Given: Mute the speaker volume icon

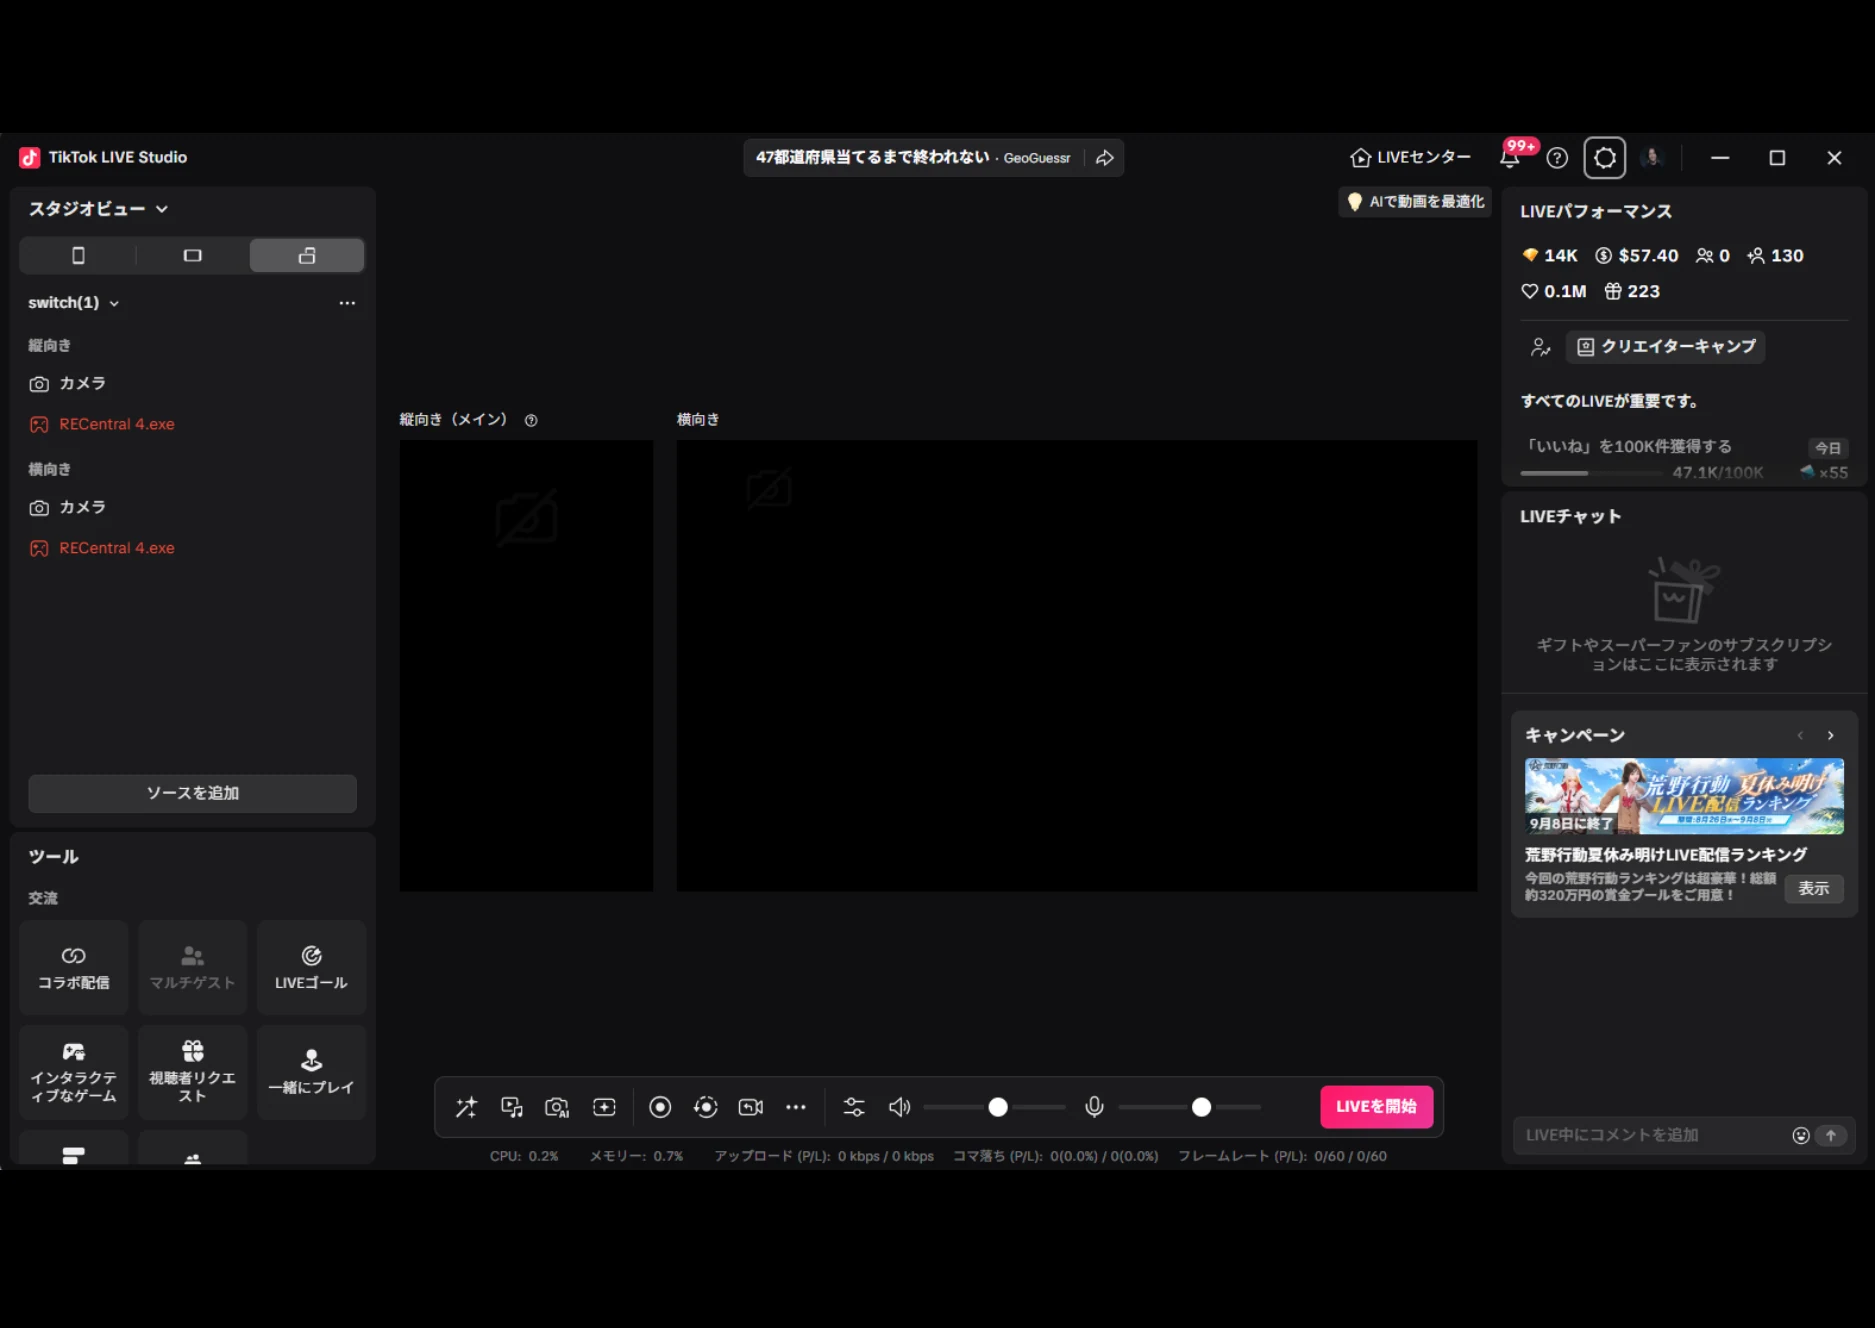Looking at the screenshot, I should [x=899, y=1107].
